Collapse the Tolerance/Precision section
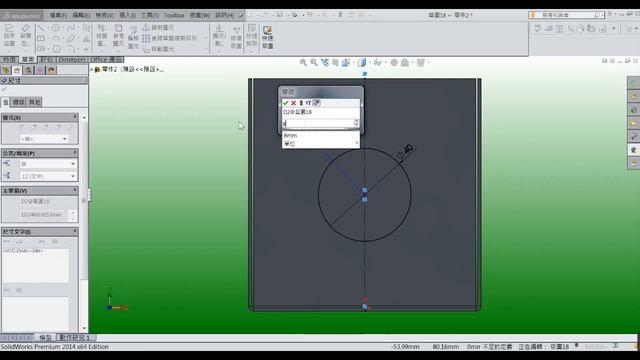The height and width of the screenshot is (360, 640). pos(75,153)
